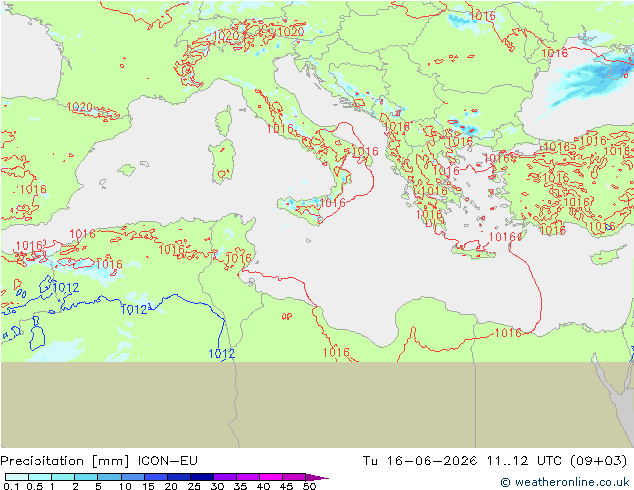Click the island of Mallorca on the map
634x490 pixels.
pos(127,170)
